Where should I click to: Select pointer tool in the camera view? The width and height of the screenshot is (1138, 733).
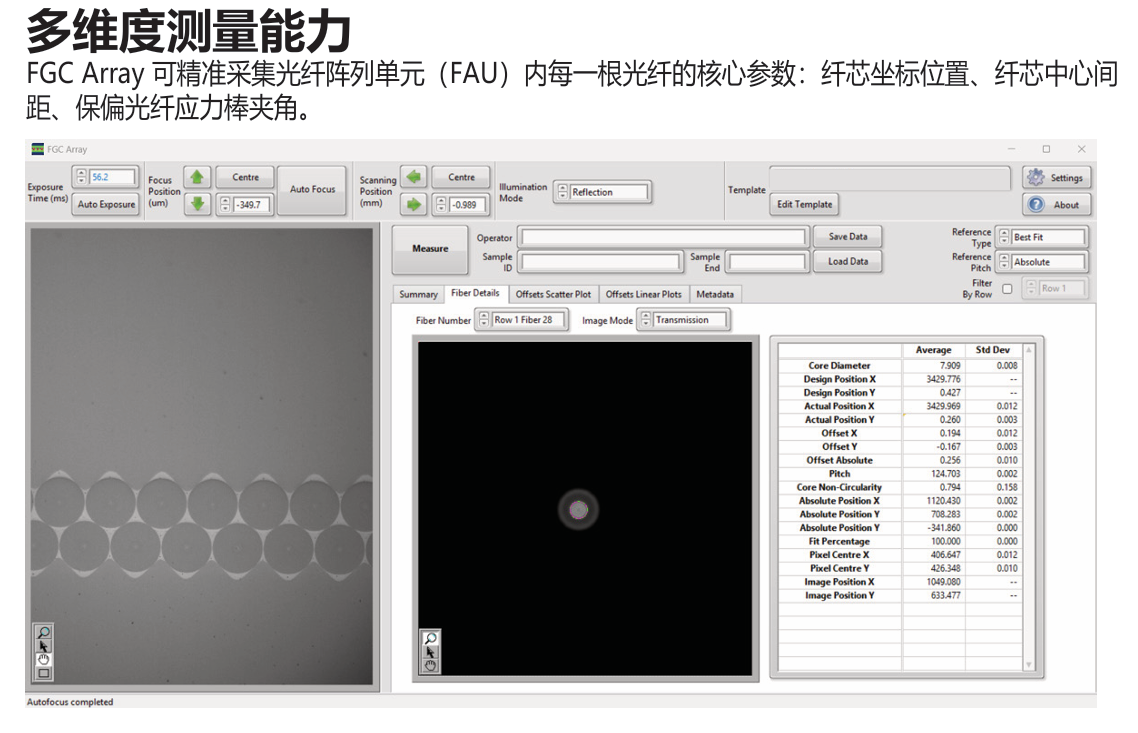44,646
